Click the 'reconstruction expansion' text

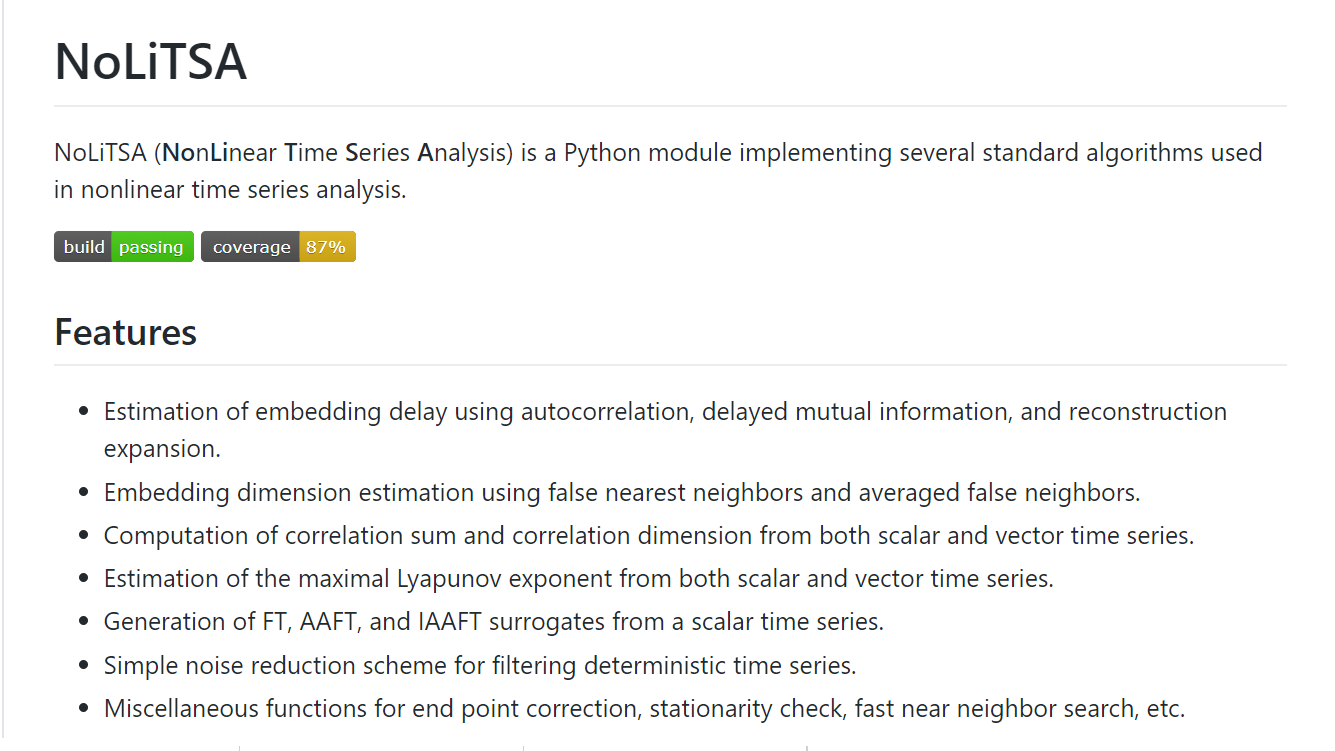(665, 430)
